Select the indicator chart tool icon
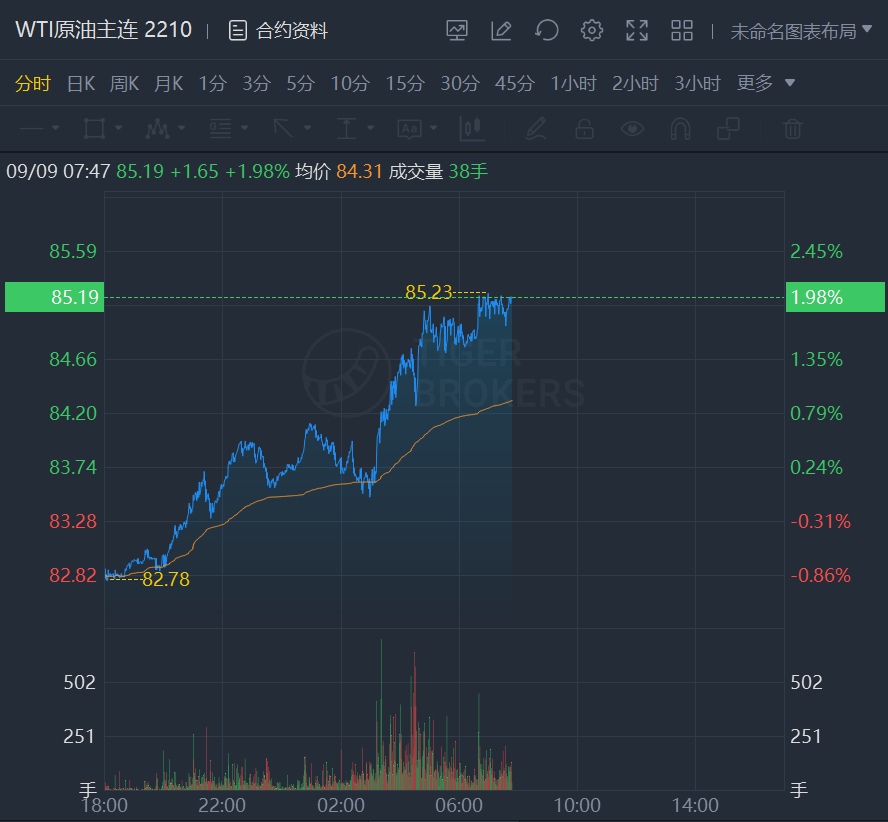Image resolution: width=888 pixels, height=822 pixels. (x=473, y=129)
